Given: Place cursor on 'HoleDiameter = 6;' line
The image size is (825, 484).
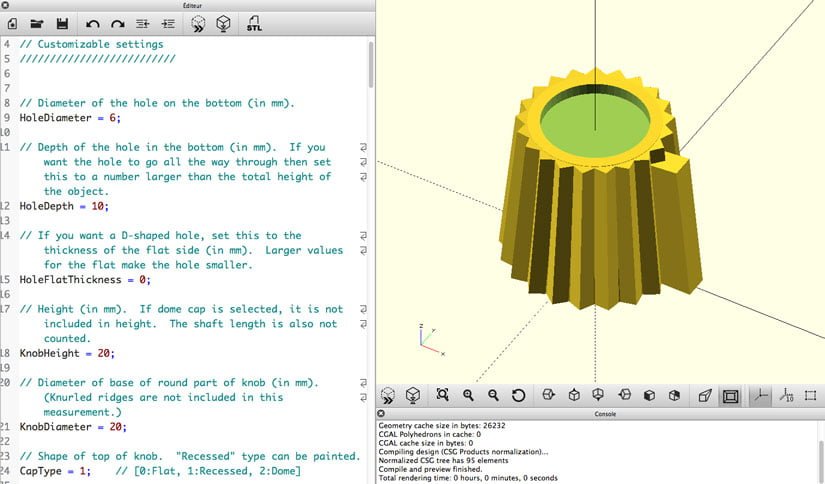Looking at the screenshot, I should tap(70, 118).
